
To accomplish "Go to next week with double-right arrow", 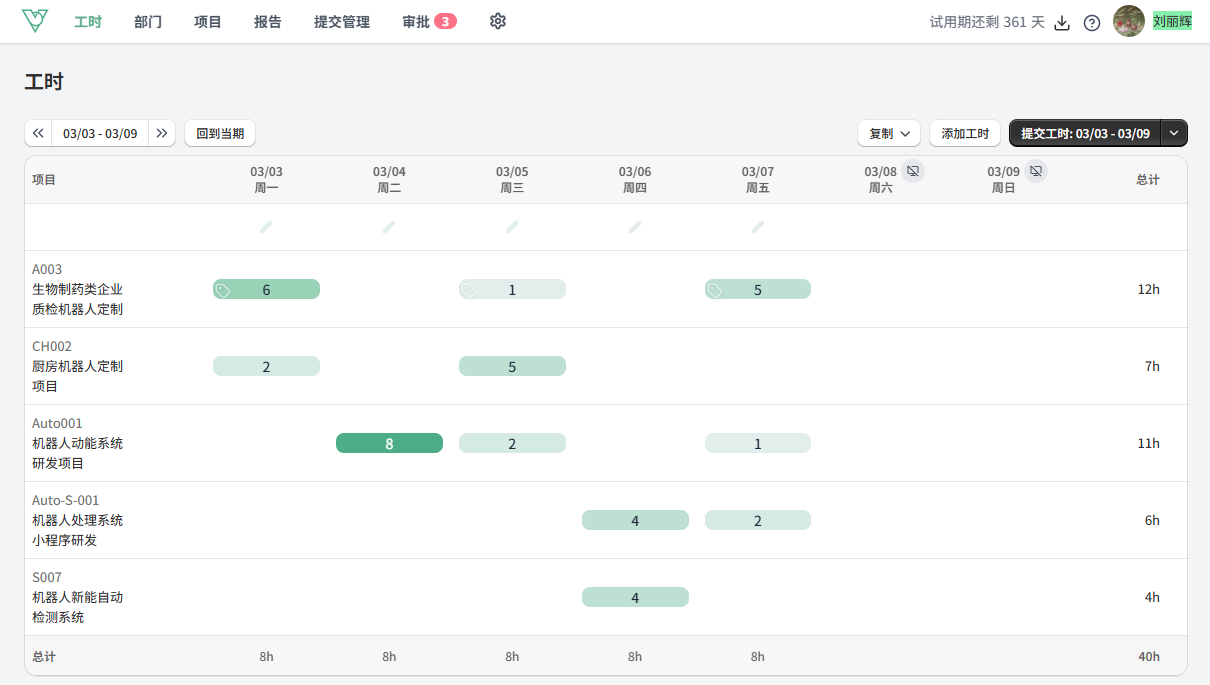I will [x=162, y=133].
